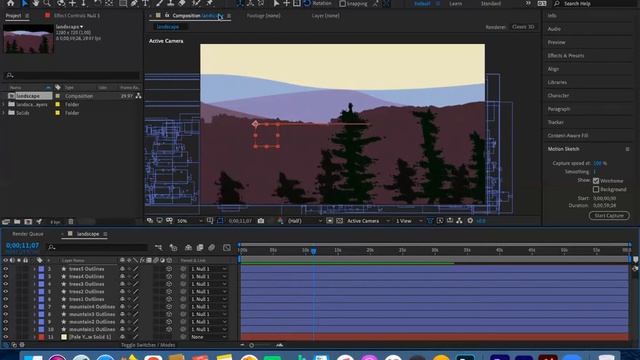Enable motion blur timeline switch
640x360 pixels.
pos(211,247)
